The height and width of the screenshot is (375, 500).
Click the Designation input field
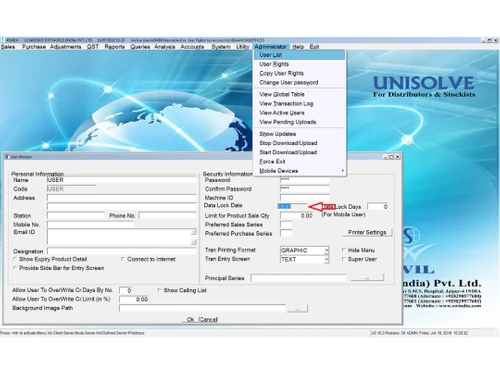tap(121, 251)
